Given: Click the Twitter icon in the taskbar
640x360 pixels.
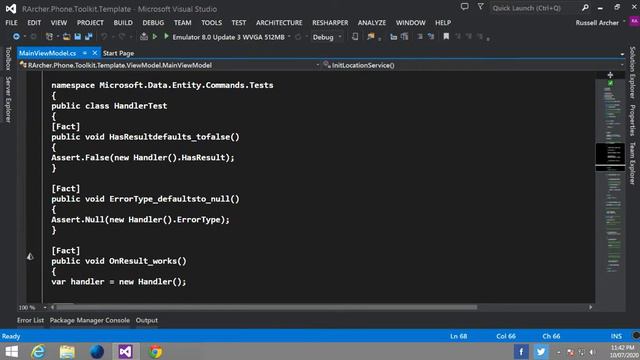Looking at the screenshot, I should click(x=540, y=351).
